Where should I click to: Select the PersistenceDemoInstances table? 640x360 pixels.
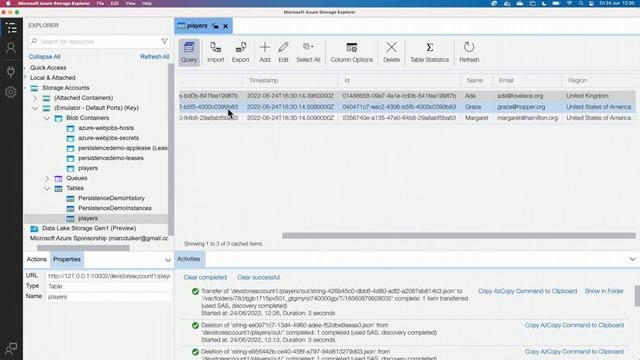pyautogui.click(x=115, y=208)
